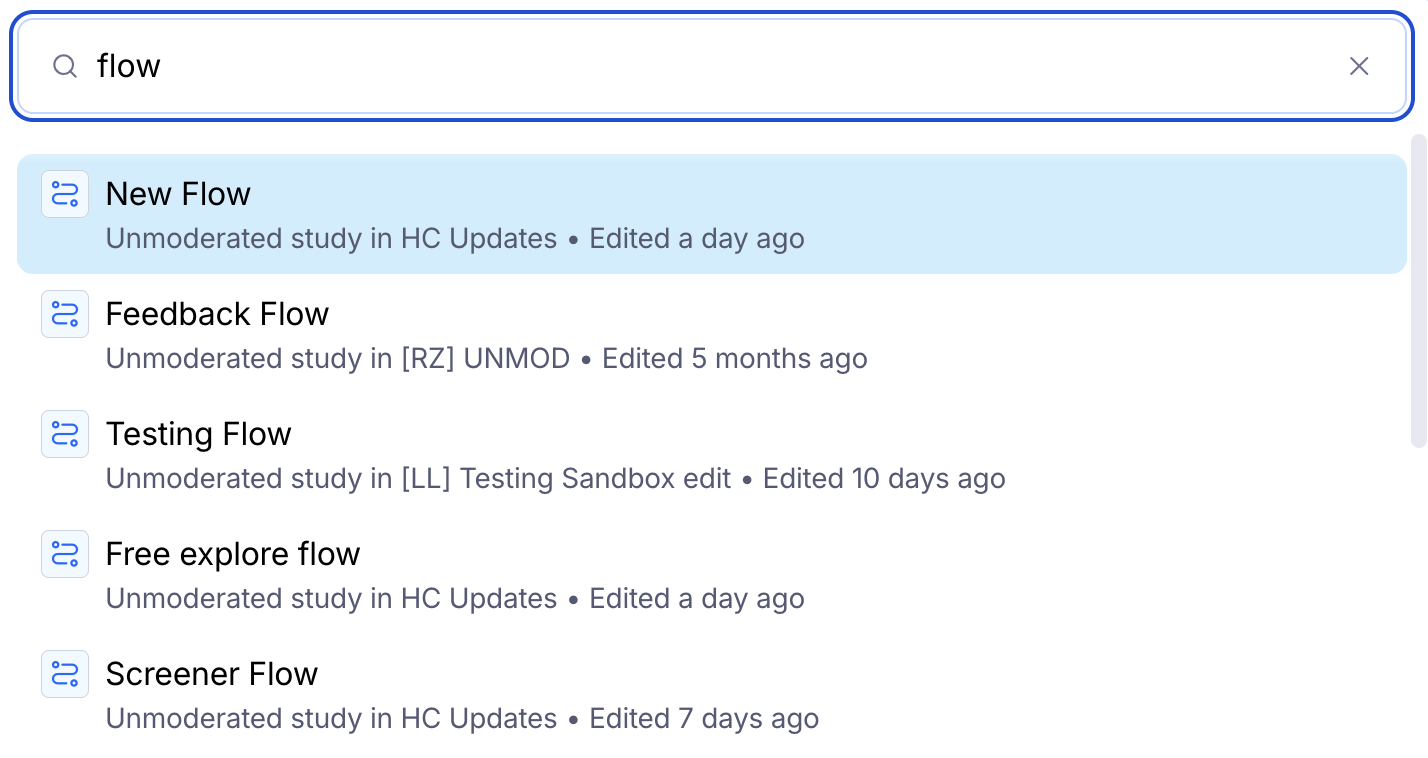The image size is (1428, 758).
Task: Click the Free explore flow icon
Action: pyautogui.click(x=65, y=554)
